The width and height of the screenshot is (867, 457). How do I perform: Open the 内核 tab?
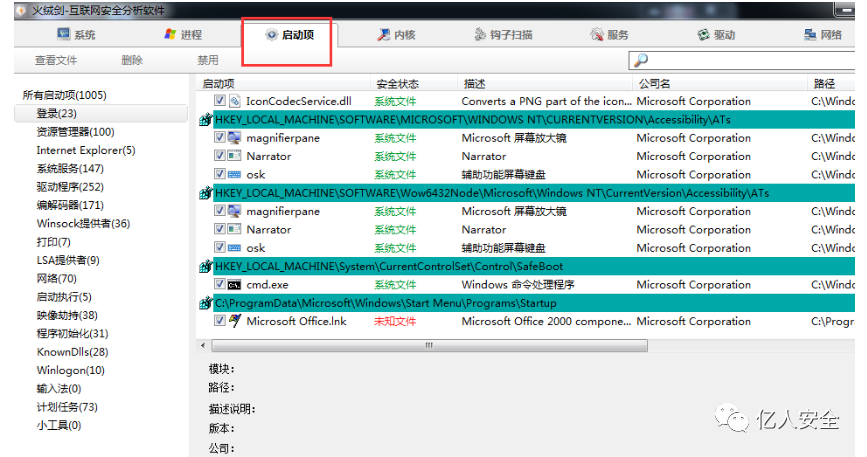(x=396, y=35)
